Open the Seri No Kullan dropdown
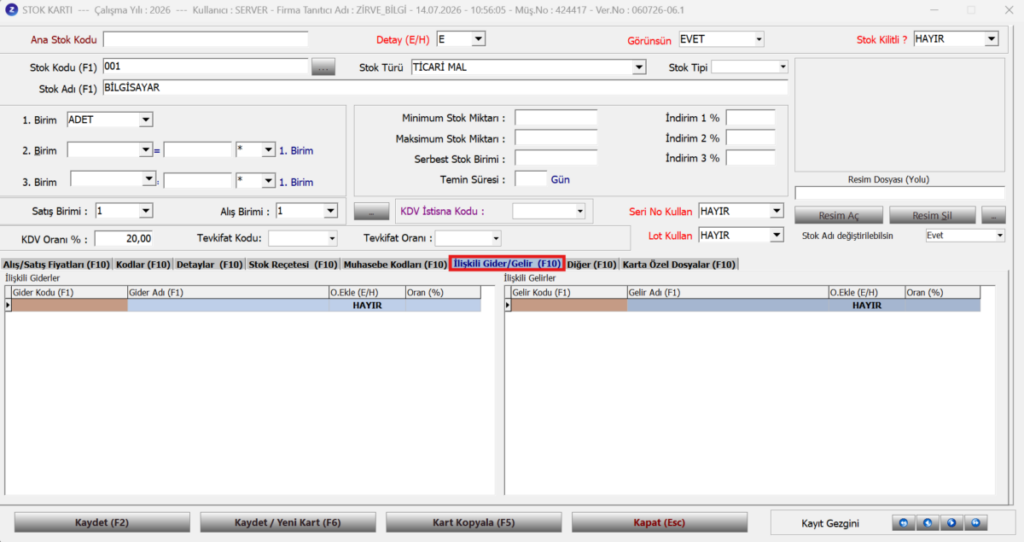 pos(776,211)
